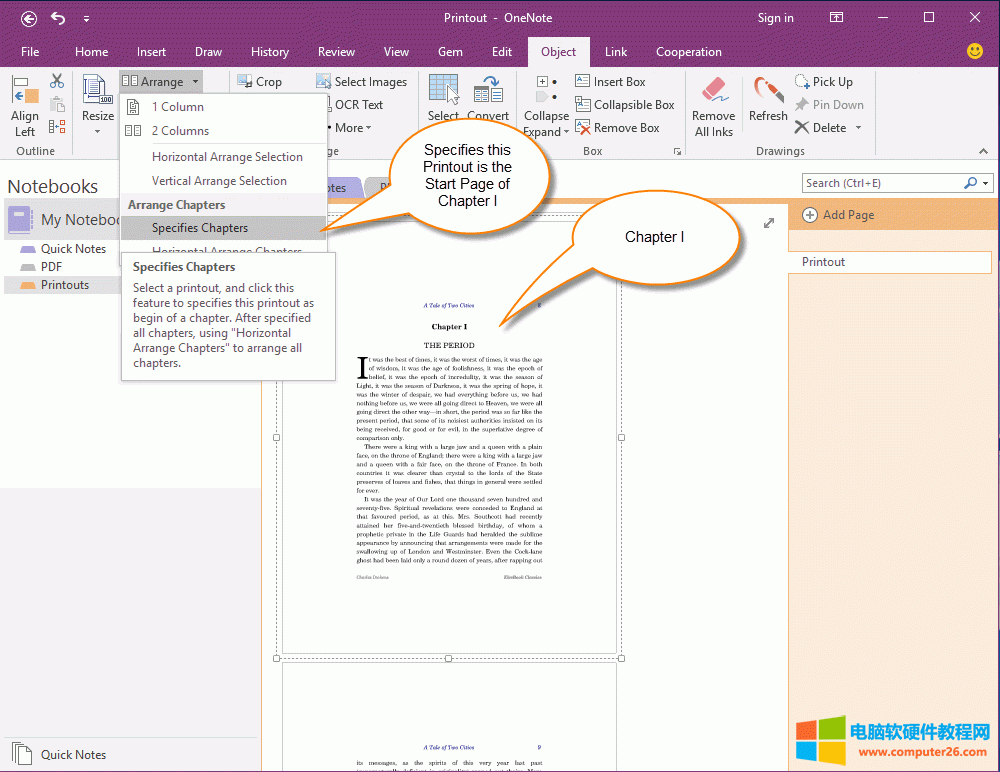
Task: Click the smiley feedback icon
Action: pyautogui.click(x=974, y=51)
